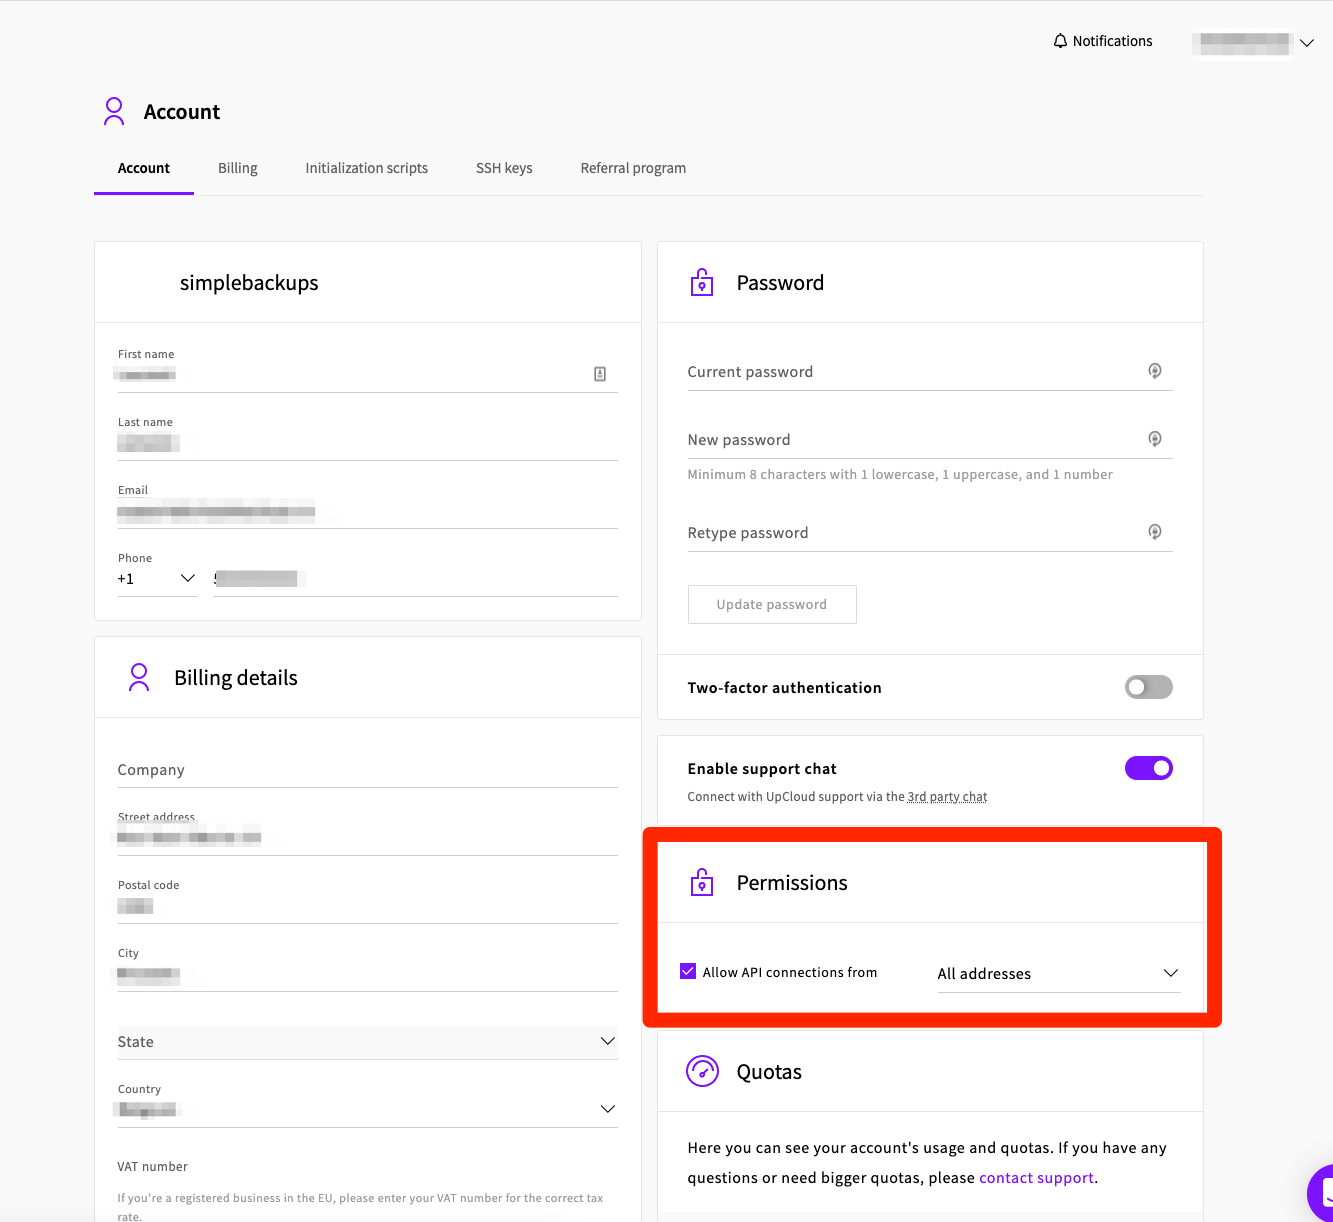Click the Permissions lock icon
The height and width of the screenshot is (1222, 1333).
tap(702, 883)
